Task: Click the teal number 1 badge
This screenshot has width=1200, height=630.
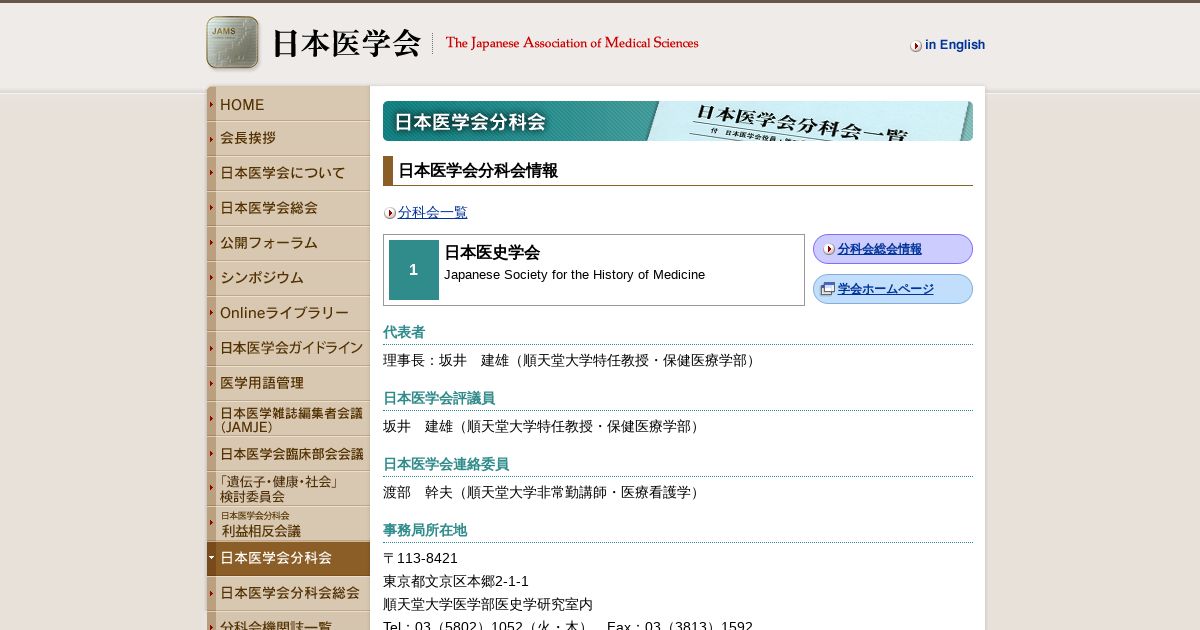Action: click(414, 270)
